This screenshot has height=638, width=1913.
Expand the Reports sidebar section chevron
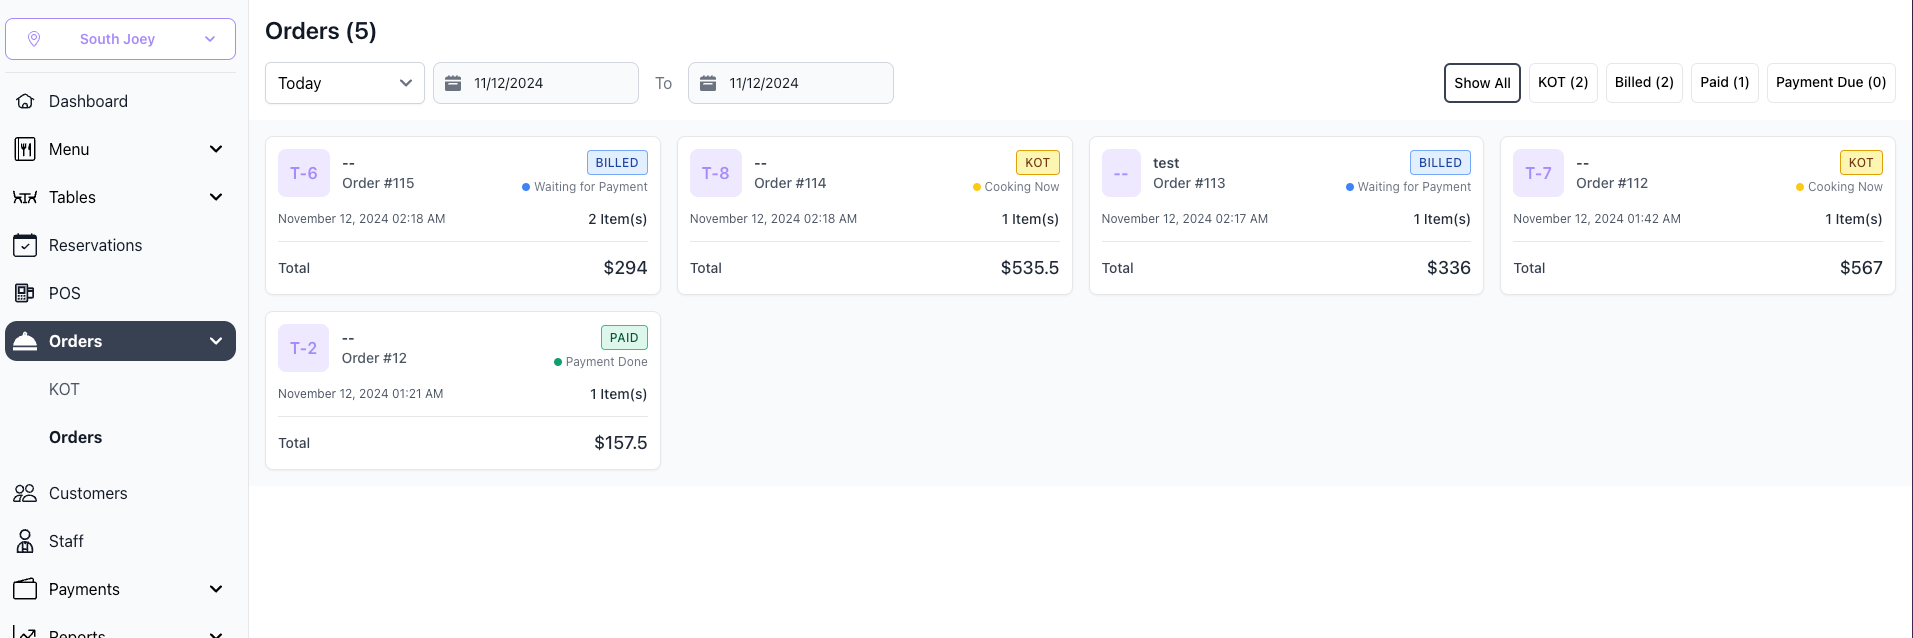click(x=216, y=634)
